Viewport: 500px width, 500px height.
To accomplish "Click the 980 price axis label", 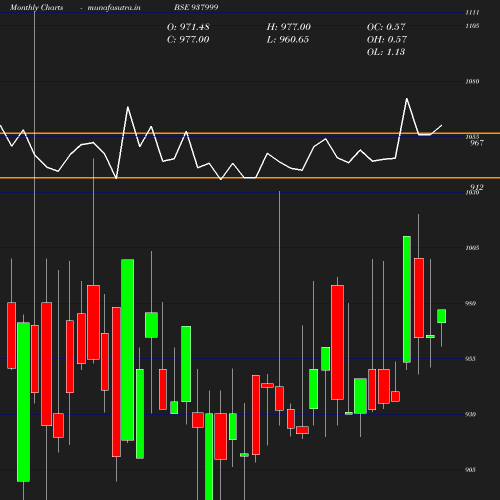I will [x=470, y=303].
